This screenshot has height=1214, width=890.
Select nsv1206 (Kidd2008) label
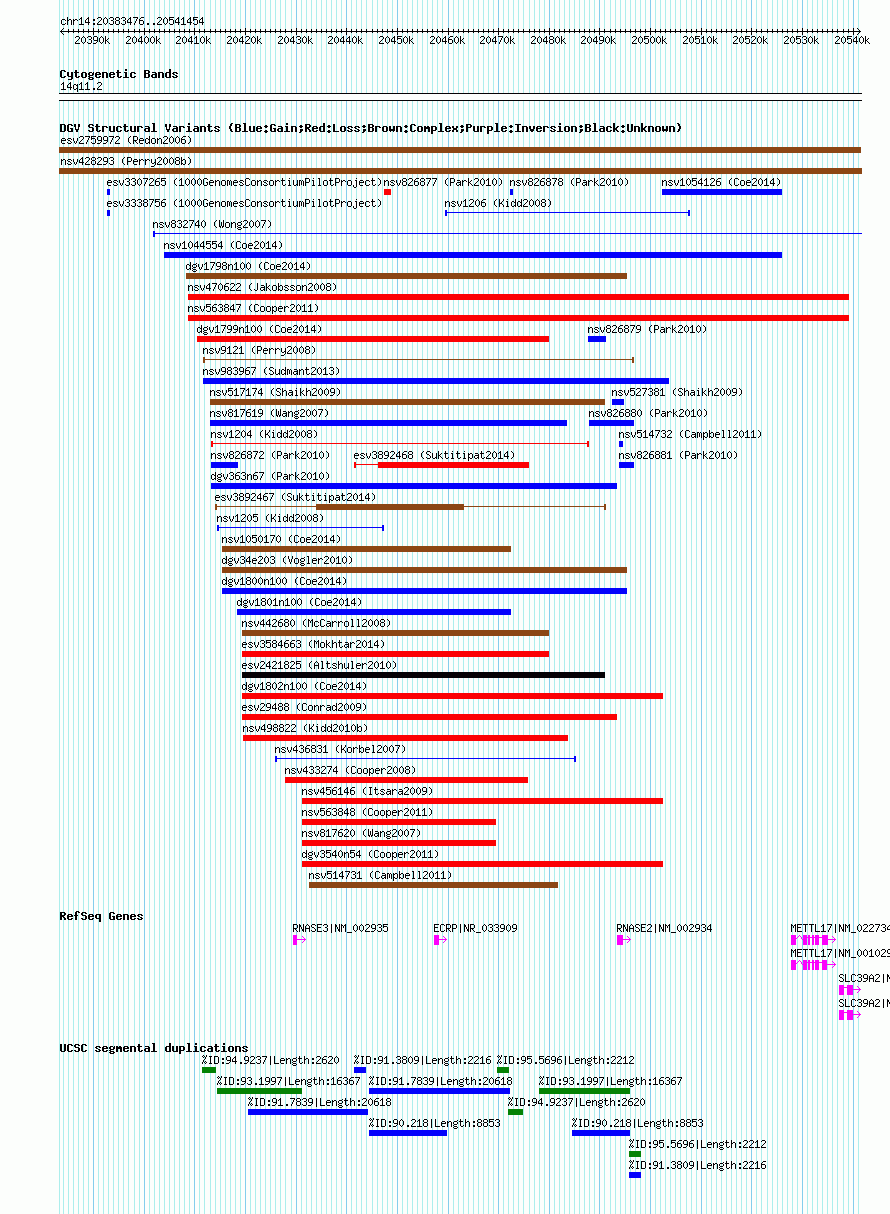498,203
